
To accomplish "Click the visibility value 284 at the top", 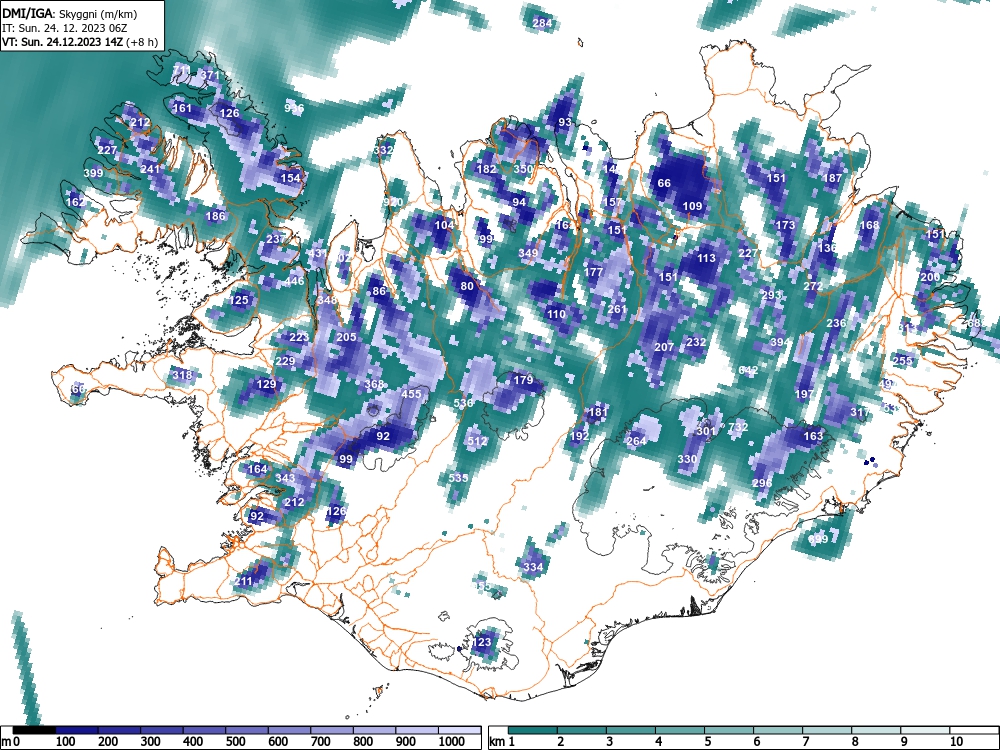I will (541, 24).
